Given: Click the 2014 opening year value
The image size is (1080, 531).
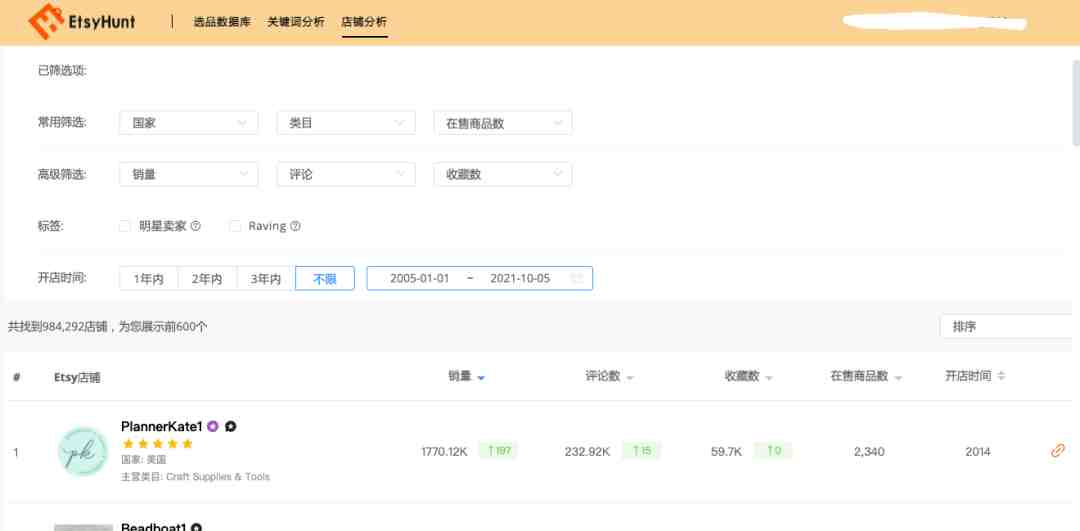Looking at the screenshot, I should [x=978, y=452].
